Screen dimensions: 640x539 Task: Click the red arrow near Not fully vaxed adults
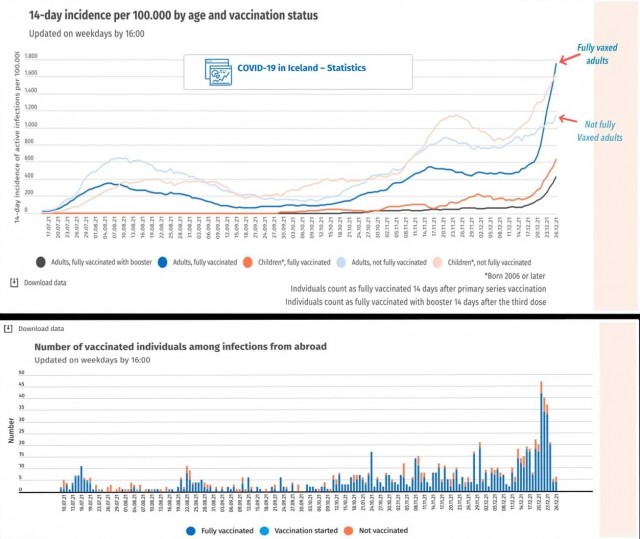[568, 120]
